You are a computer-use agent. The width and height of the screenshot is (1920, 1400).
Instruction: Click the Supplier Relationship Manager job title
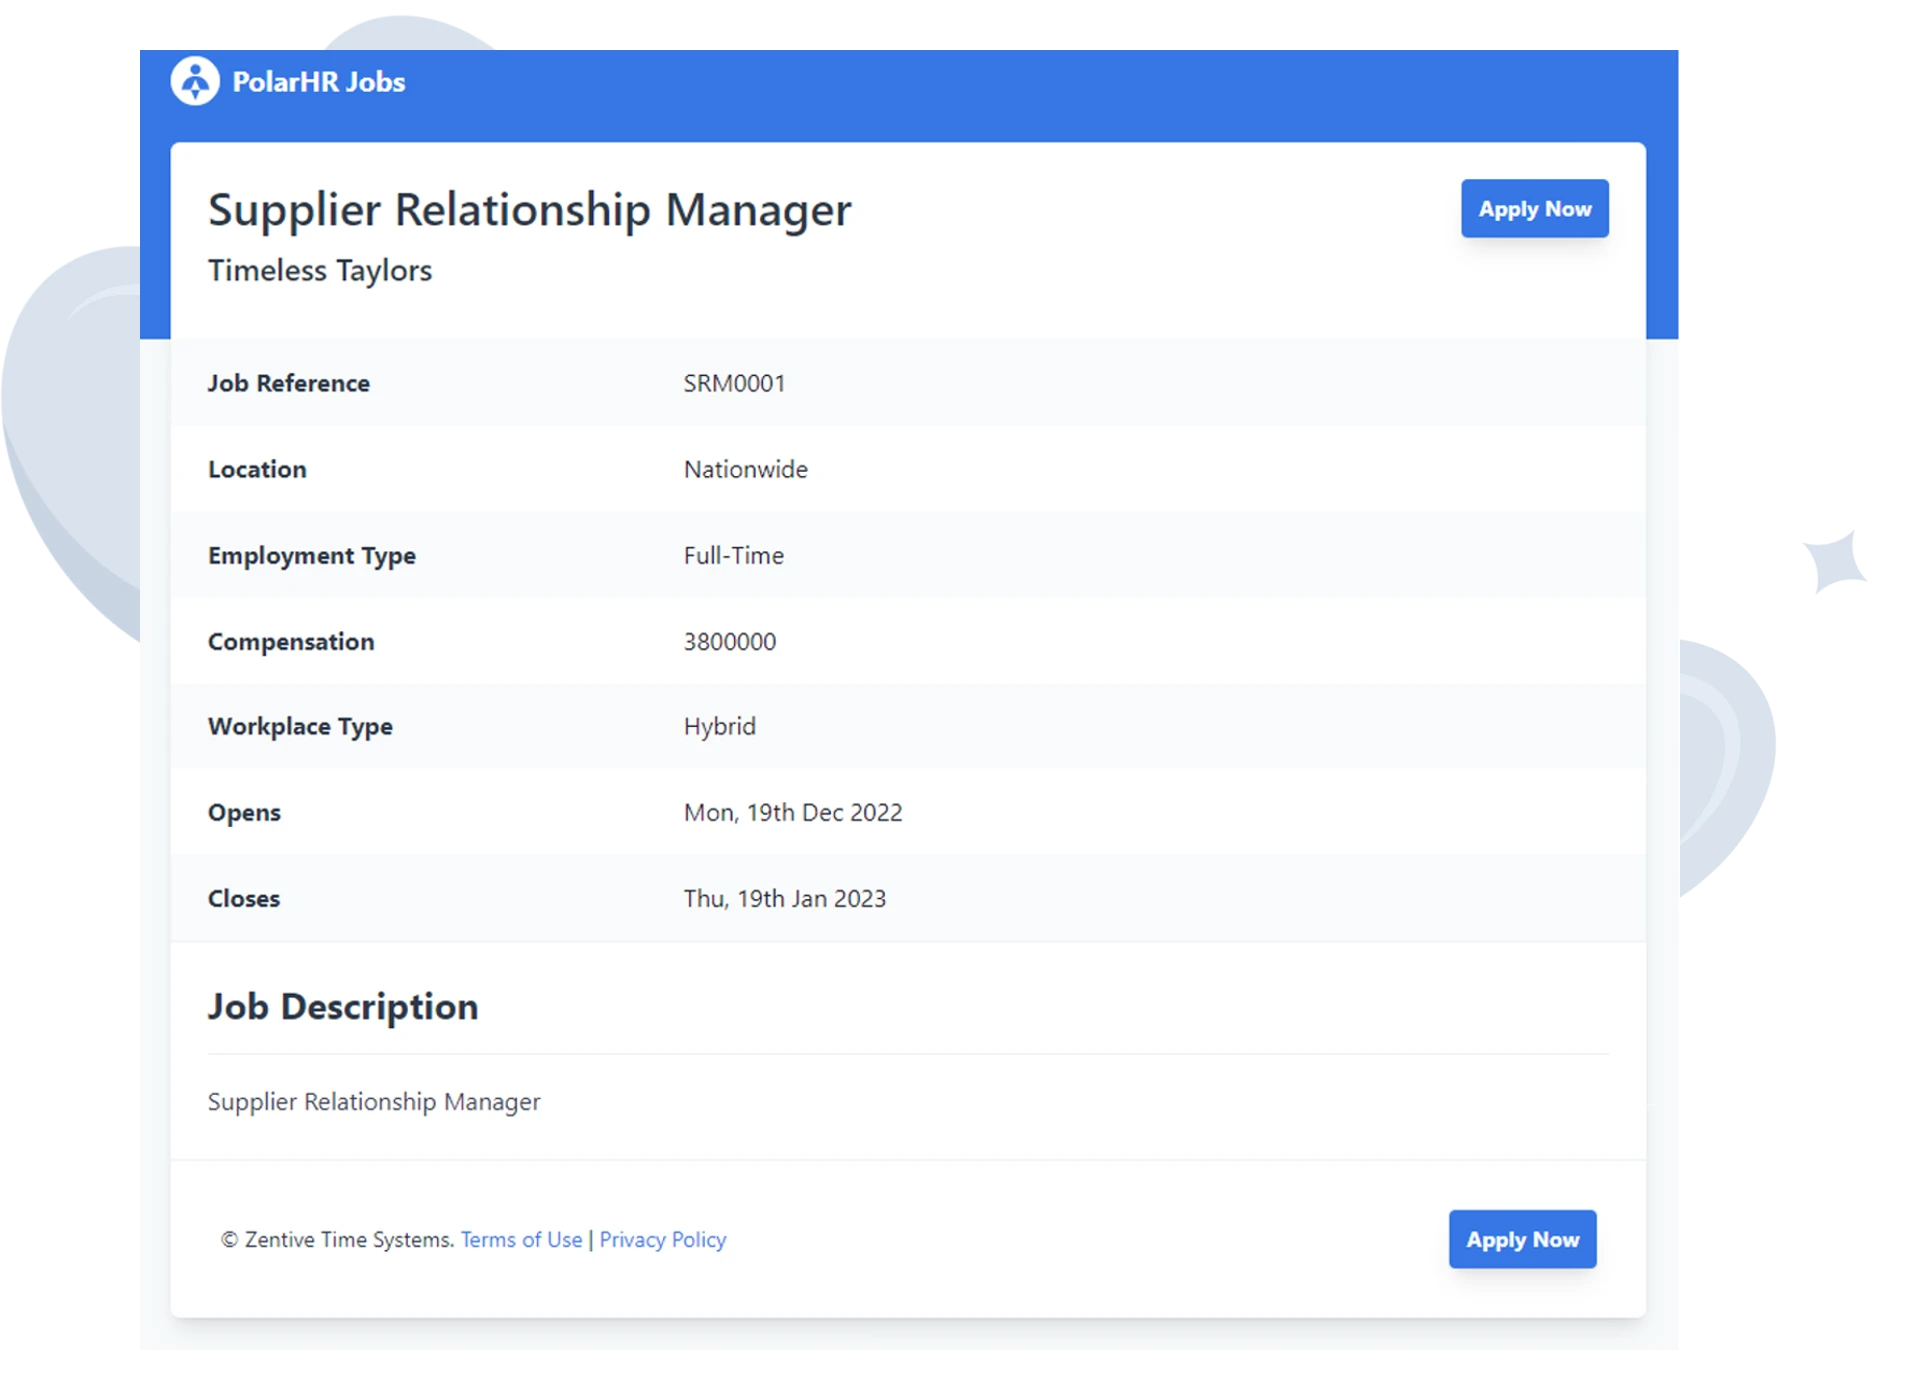pos(529,209)
